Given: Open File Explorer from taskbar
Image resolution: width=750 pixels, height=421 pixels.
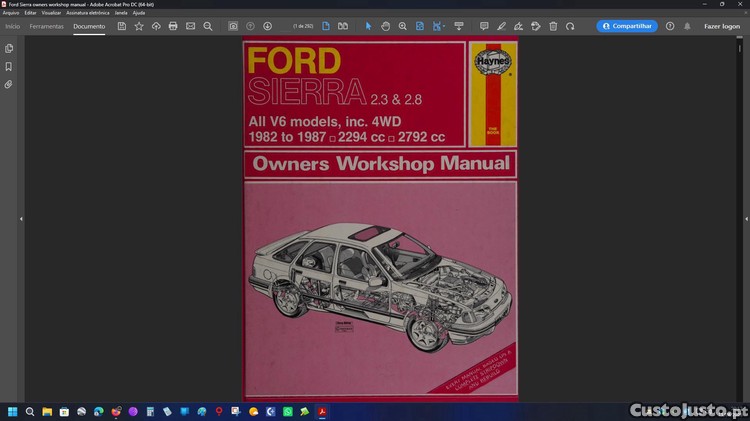Looking at the screenshot, I should (x=47, y=411).
